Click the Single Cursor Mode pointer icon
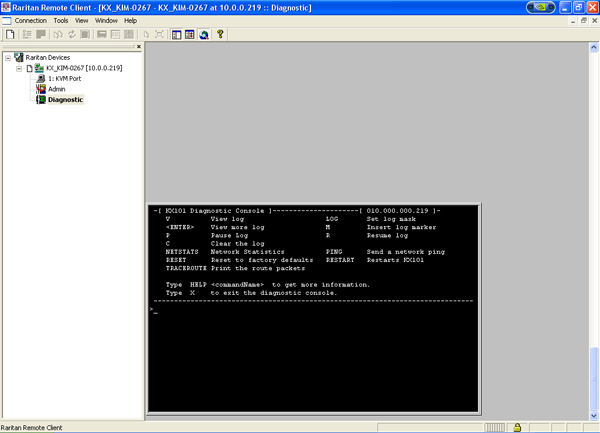The width and height of the screenshot is (600, 433). click(146, 34)
